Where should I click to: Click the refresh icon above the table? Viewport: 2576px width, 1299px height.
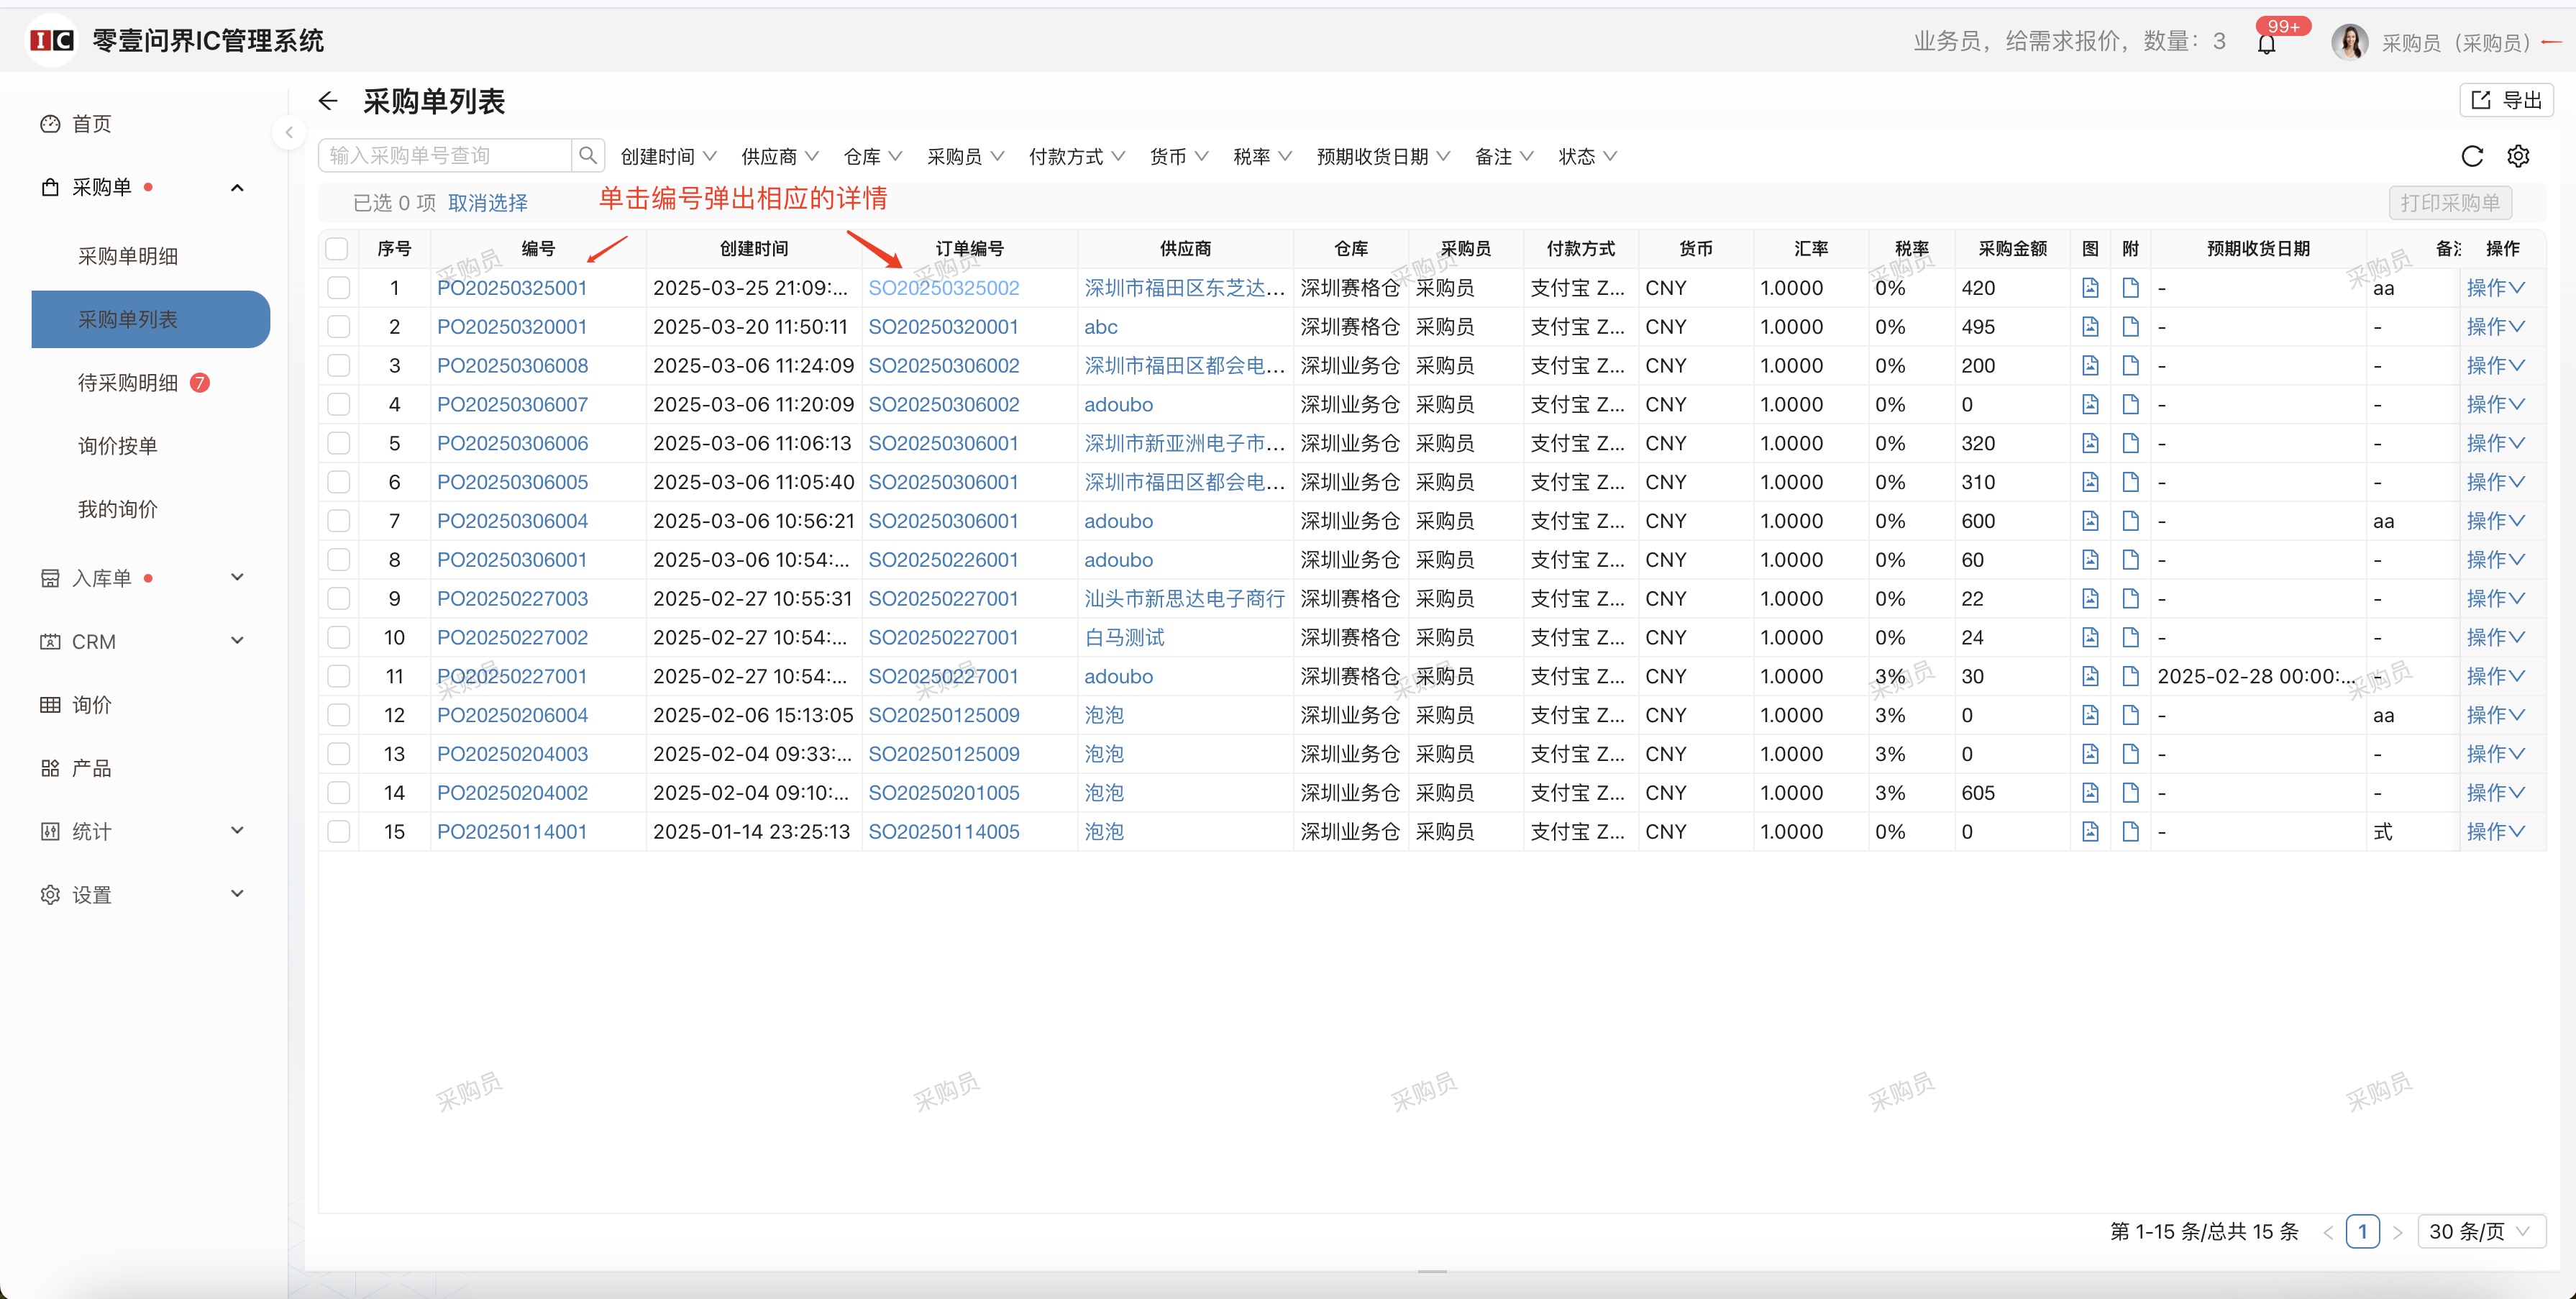pos(2471,156)
